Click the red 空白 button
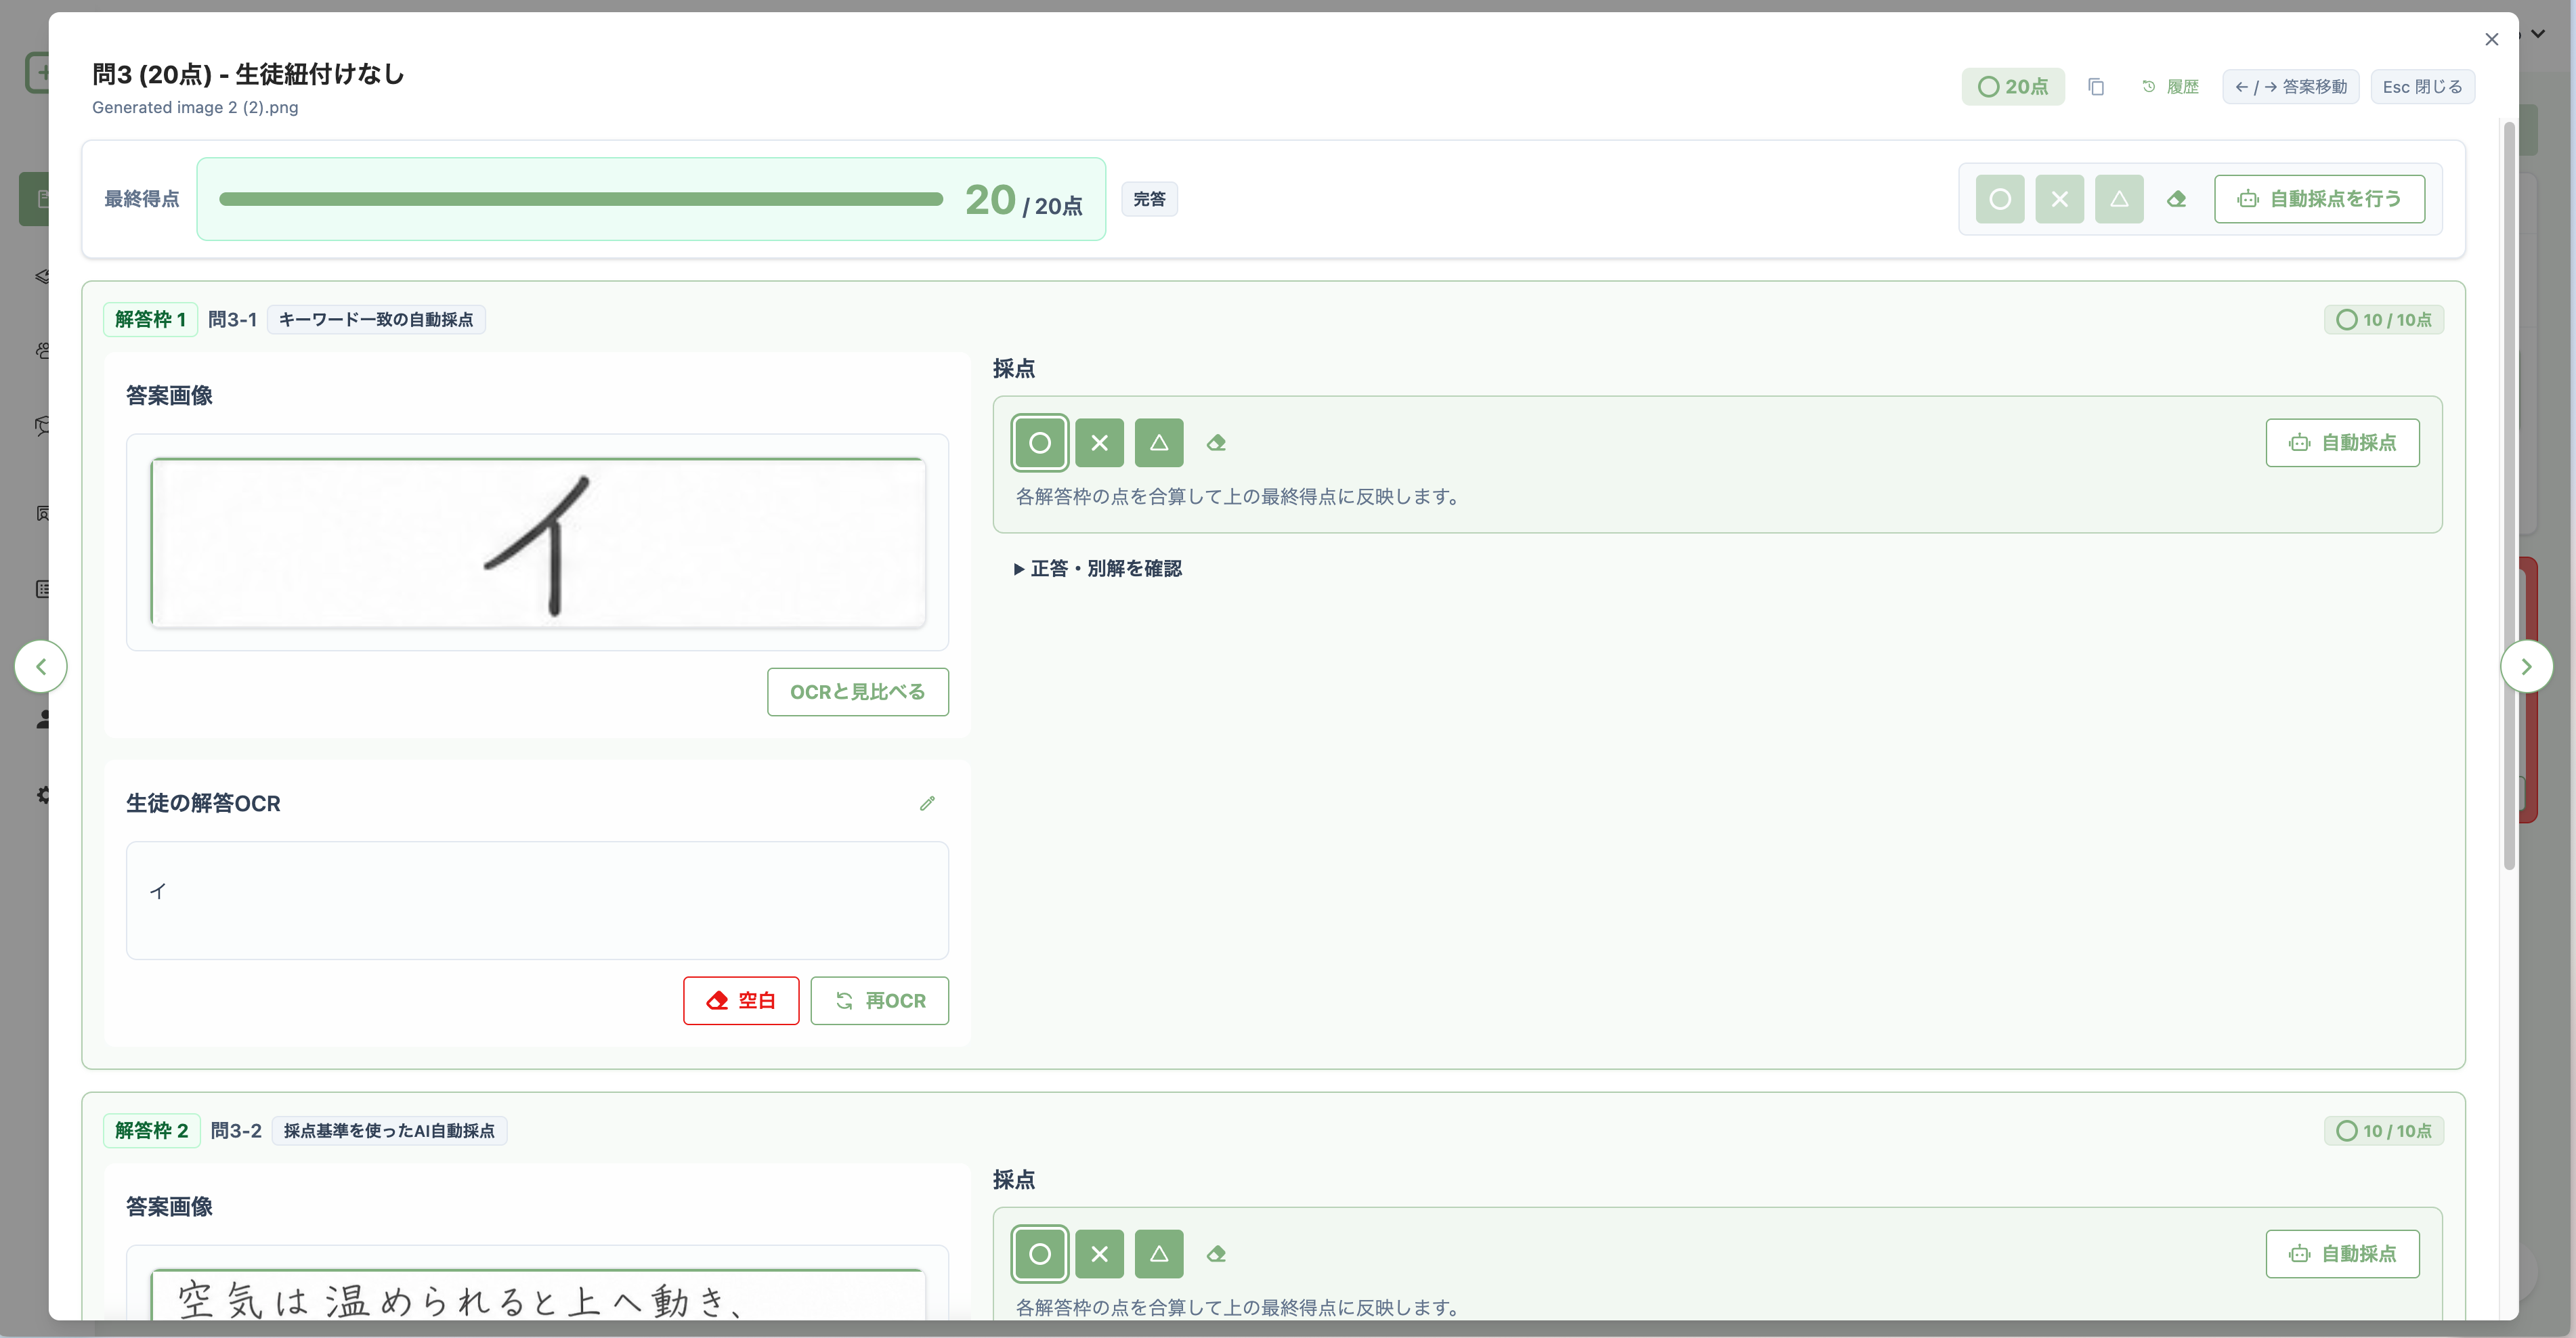Image resolution: width=2576 pixels, height=1338 pixels. point(741,1001)
